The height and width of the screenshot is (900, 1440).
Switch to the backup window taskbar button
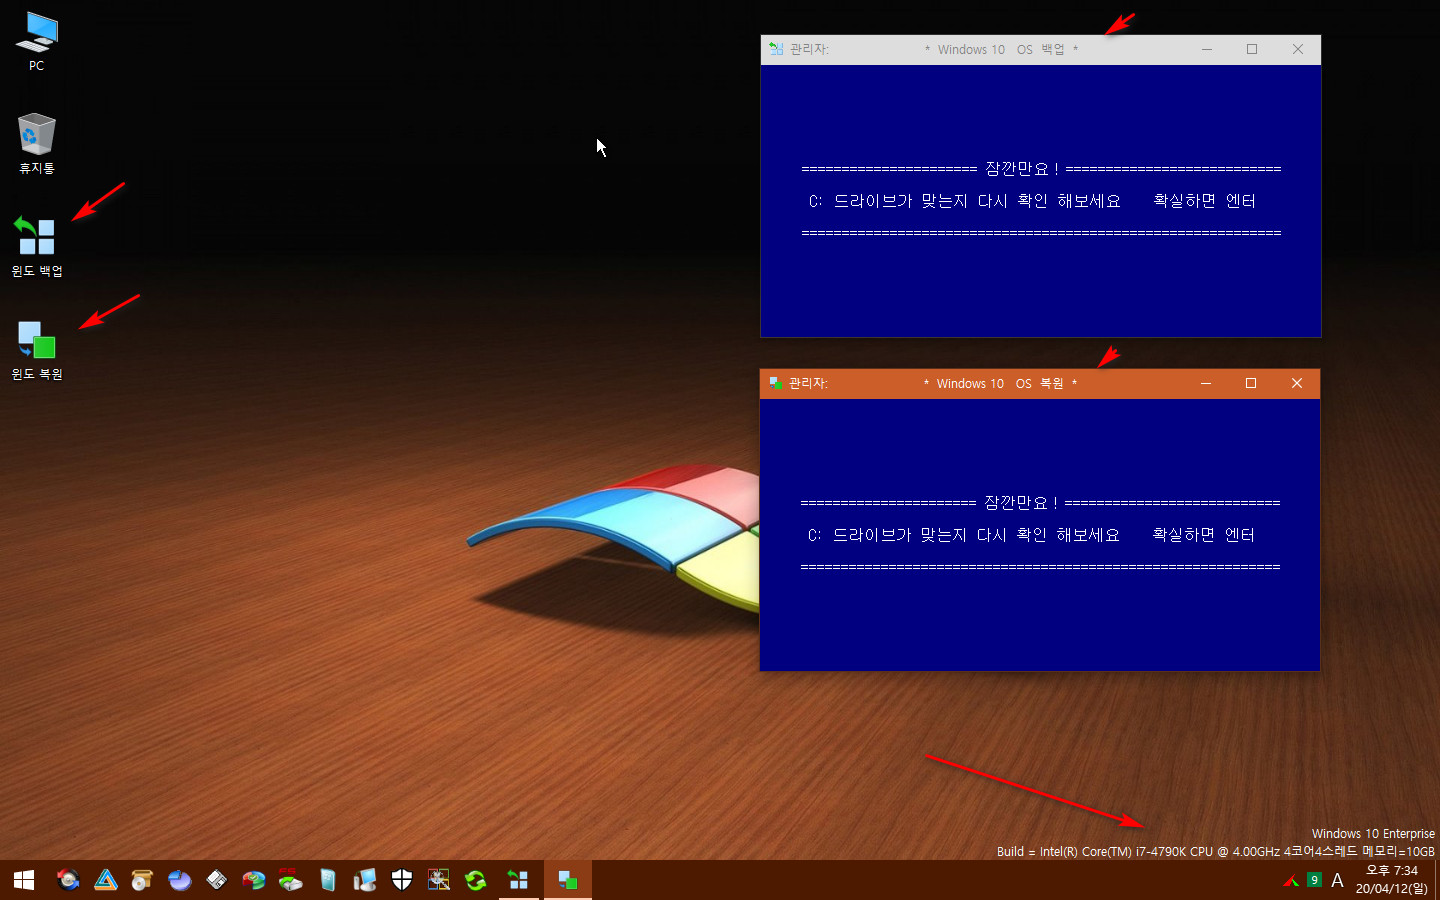[x=519, y=880]
